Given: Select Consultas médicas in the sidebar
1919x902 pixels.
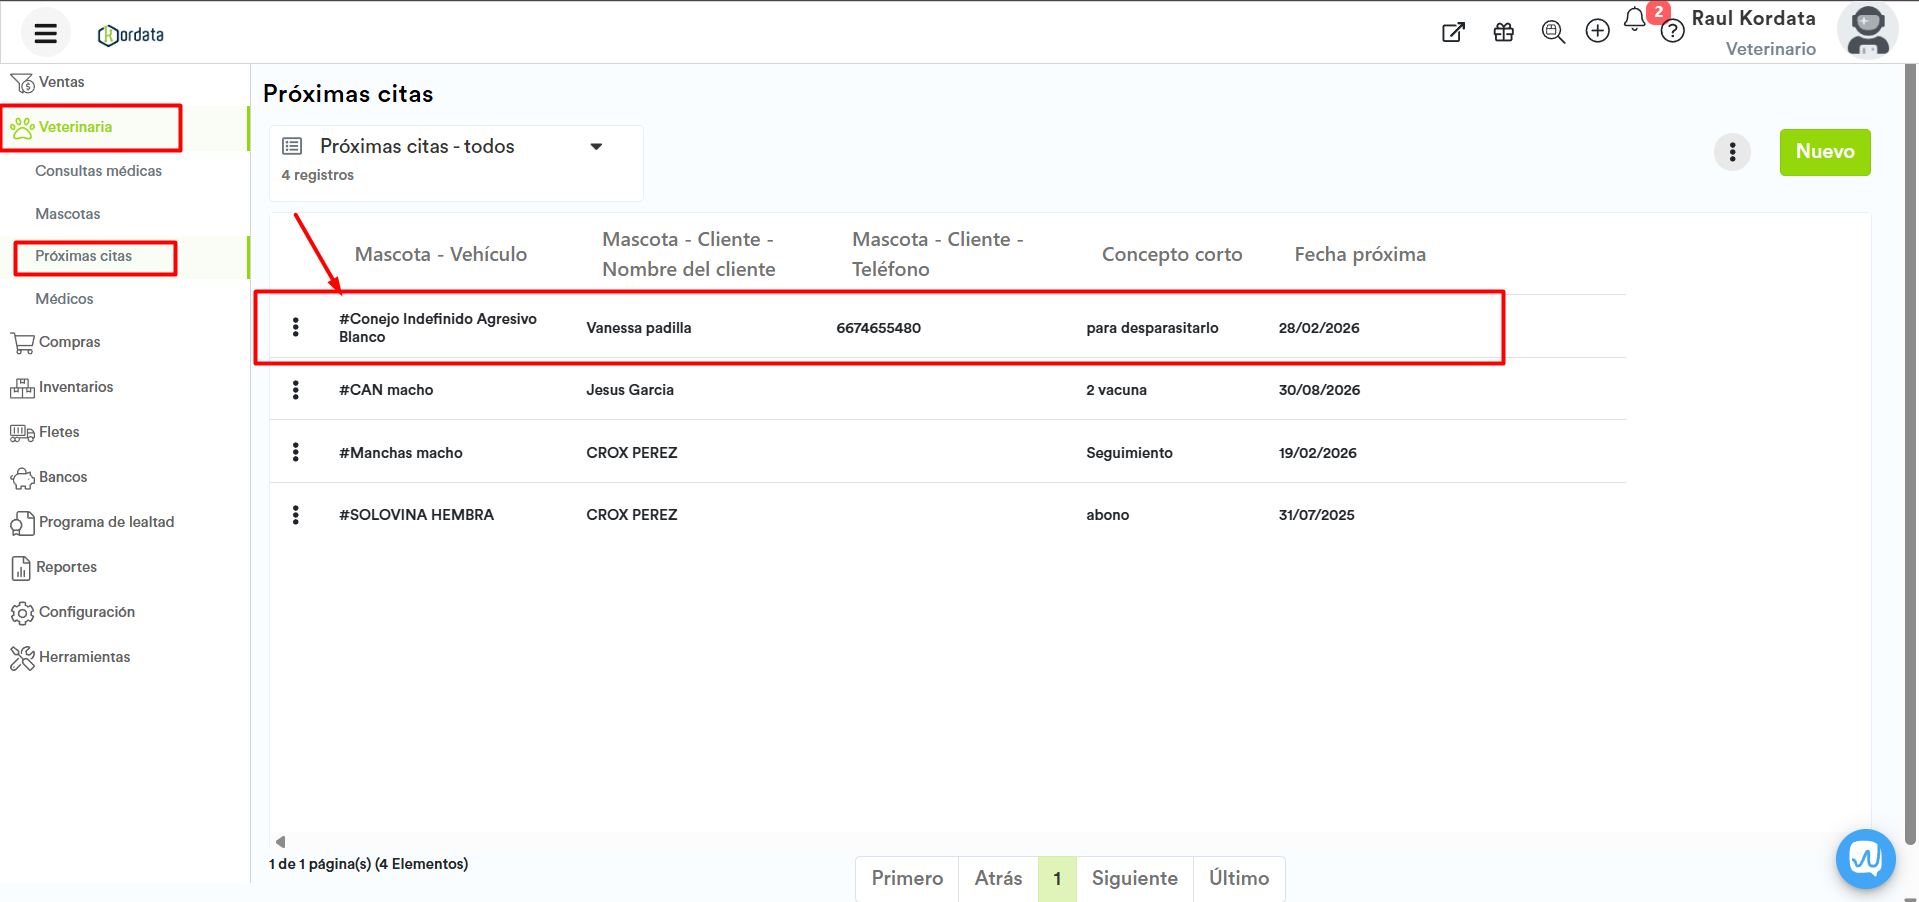Looking at the screenshot, I should (98, 171).
